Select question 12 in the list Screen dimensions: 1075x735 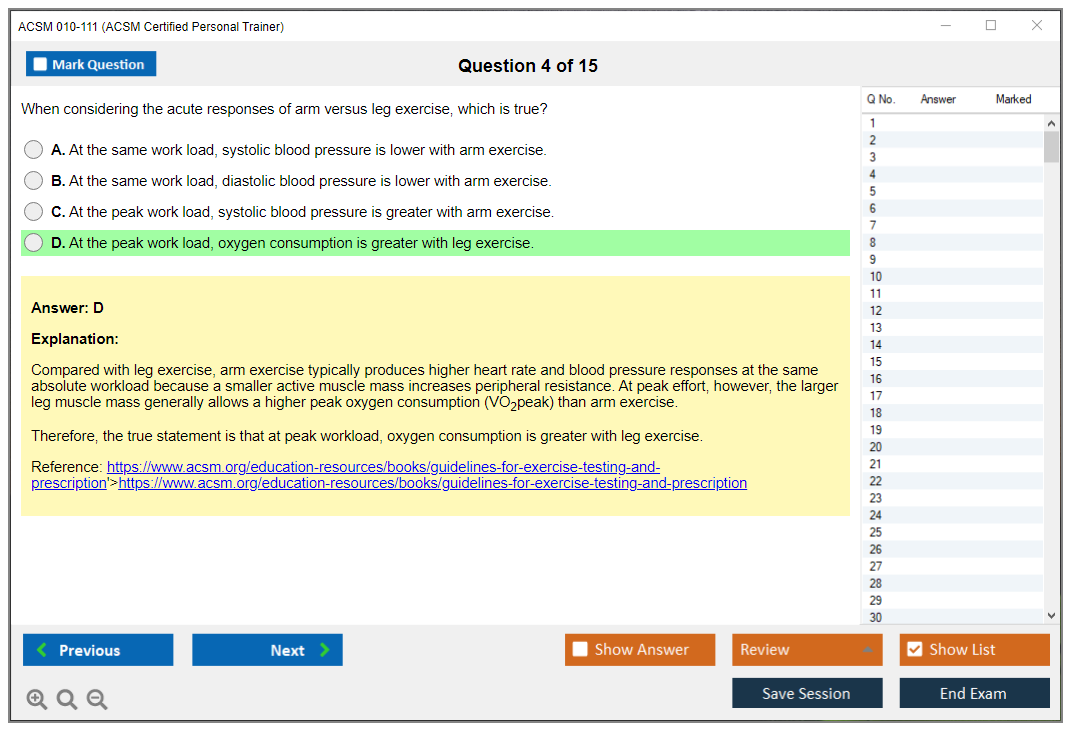point(876,311)
